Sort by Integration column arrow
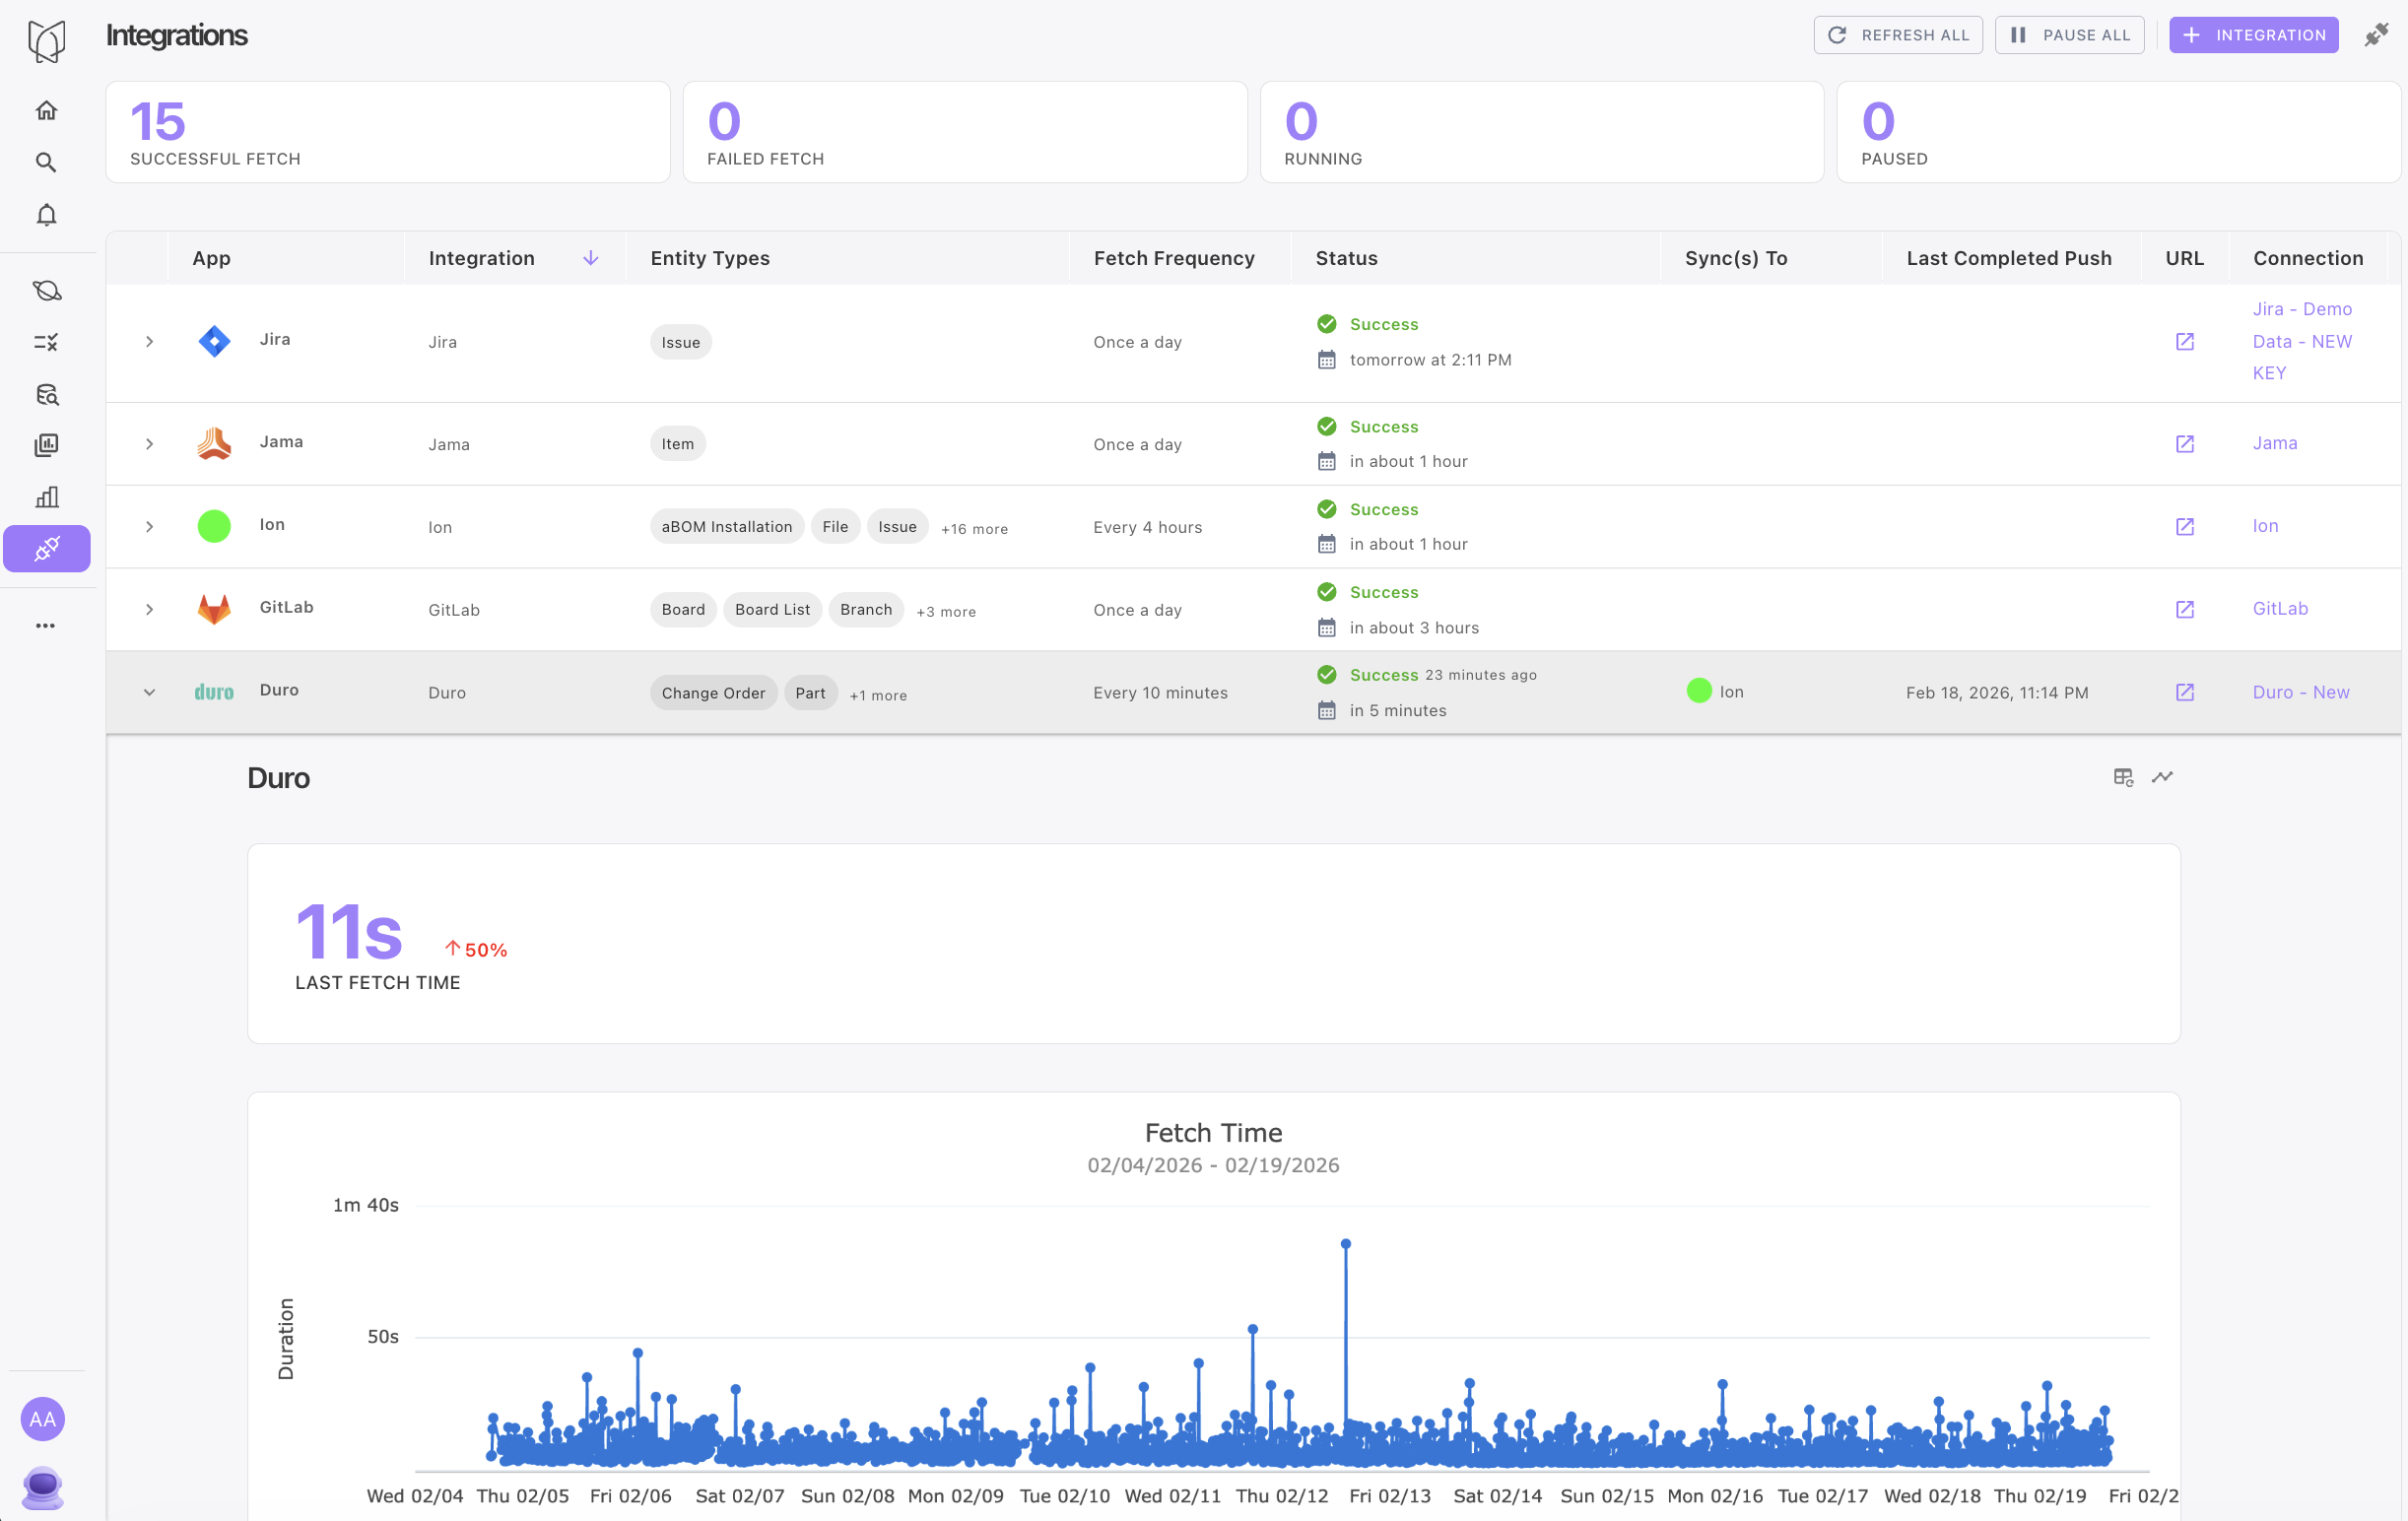2408x1521 pixels. 591,258
